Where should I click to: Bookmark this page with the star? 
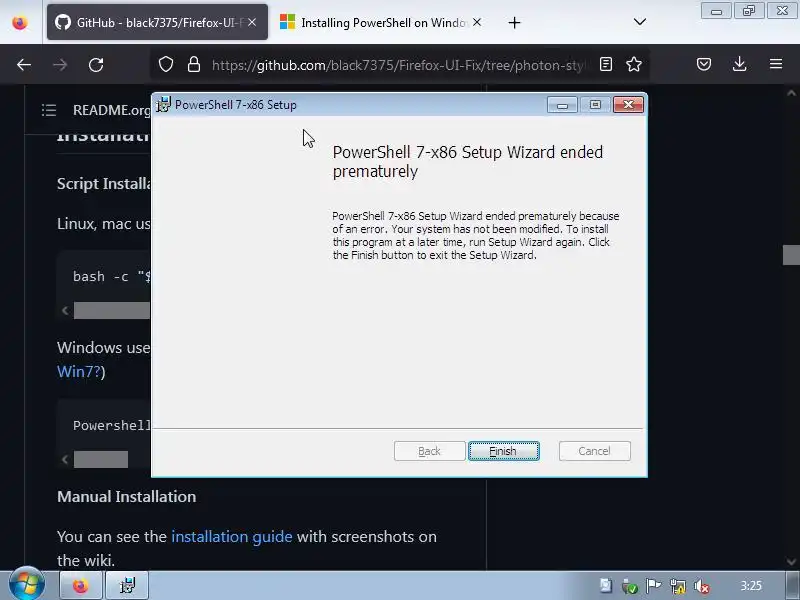click(634, 64)
